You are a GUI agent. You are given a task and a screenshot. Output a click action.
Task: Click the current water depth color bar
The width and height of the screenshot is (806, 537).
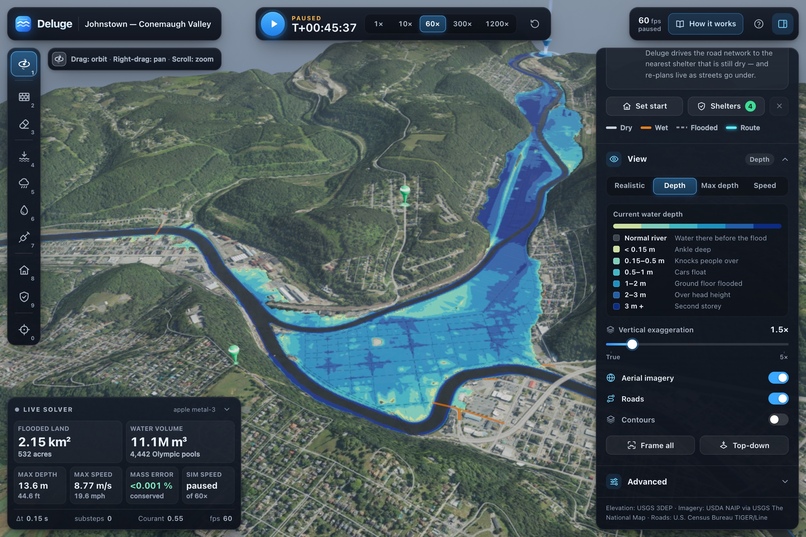pos(697,226)
